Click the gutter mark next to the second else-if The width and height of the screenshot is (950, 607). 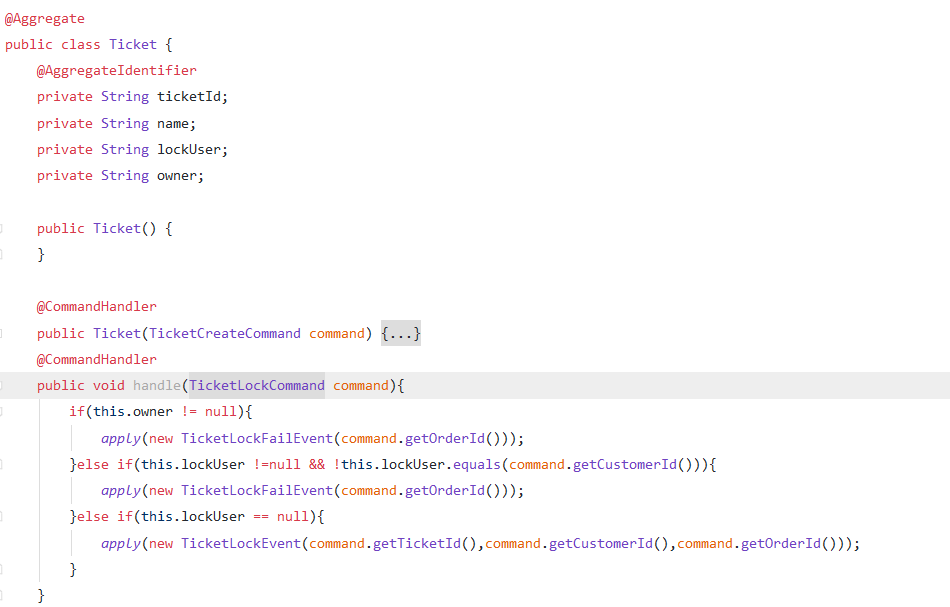(x=5, y=516)
